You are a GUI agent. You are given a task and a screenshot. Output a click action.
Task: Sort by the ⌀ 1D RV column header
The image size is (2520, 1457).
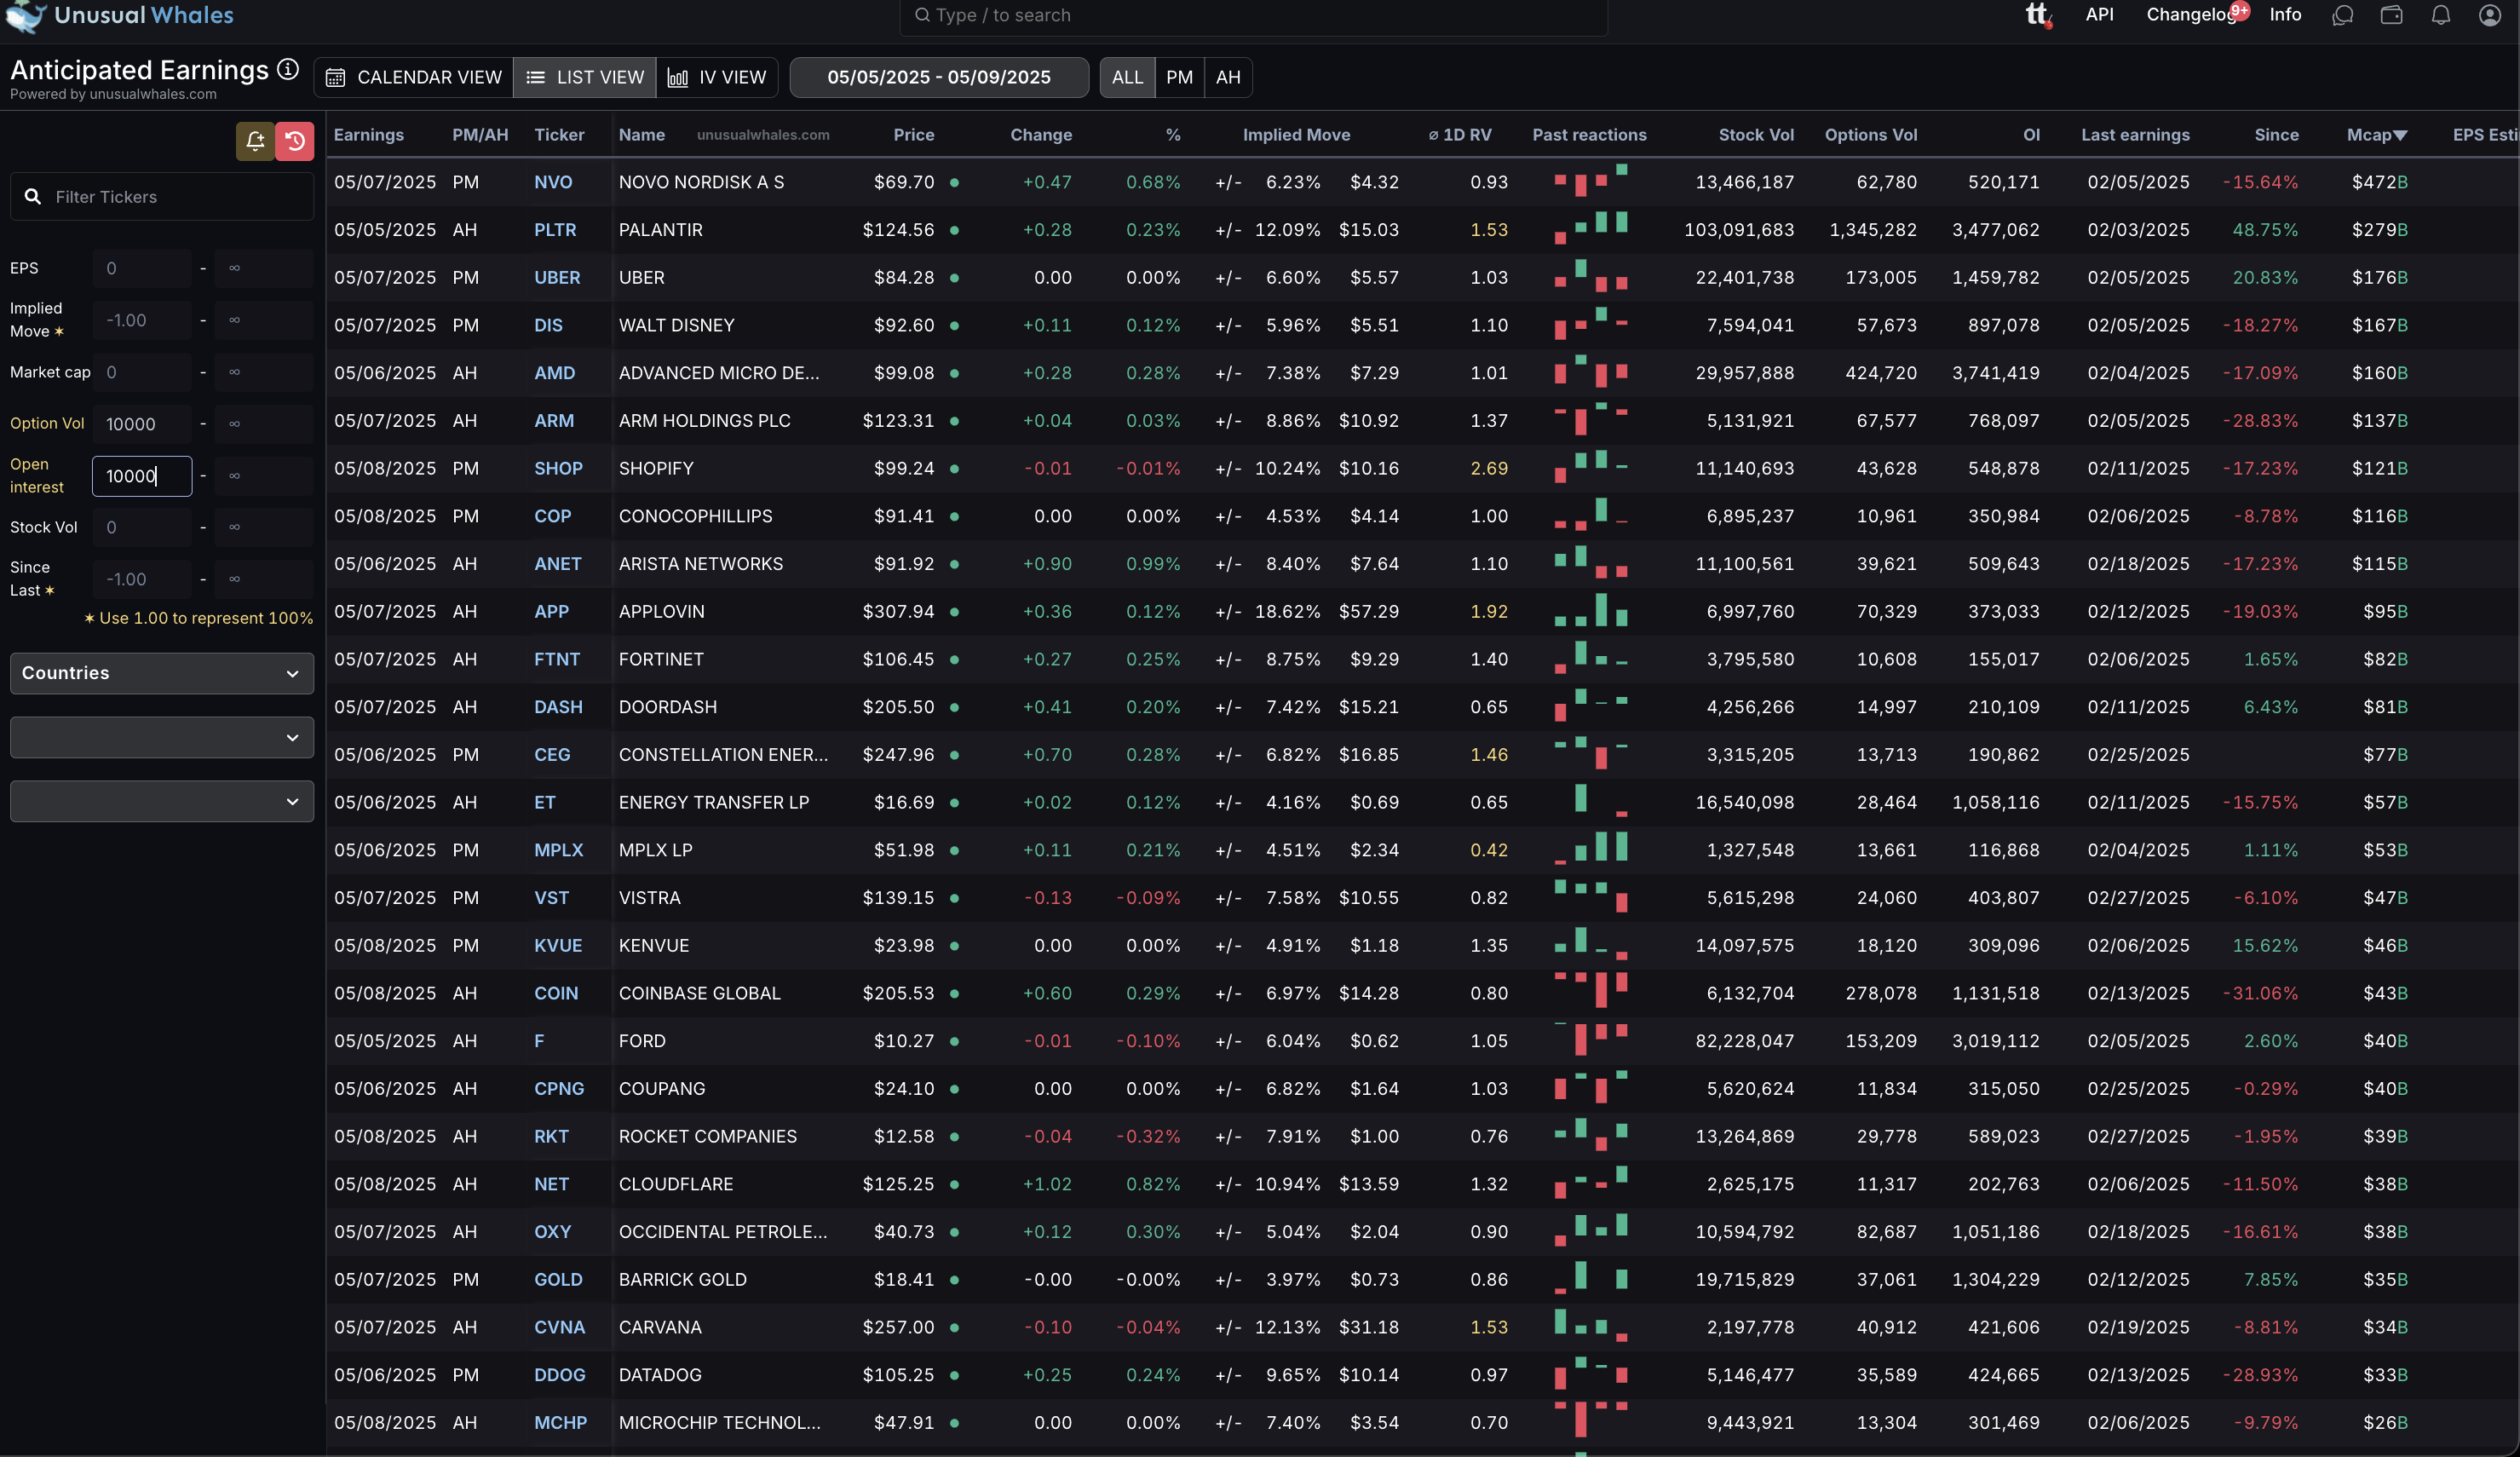(1460, 135)
